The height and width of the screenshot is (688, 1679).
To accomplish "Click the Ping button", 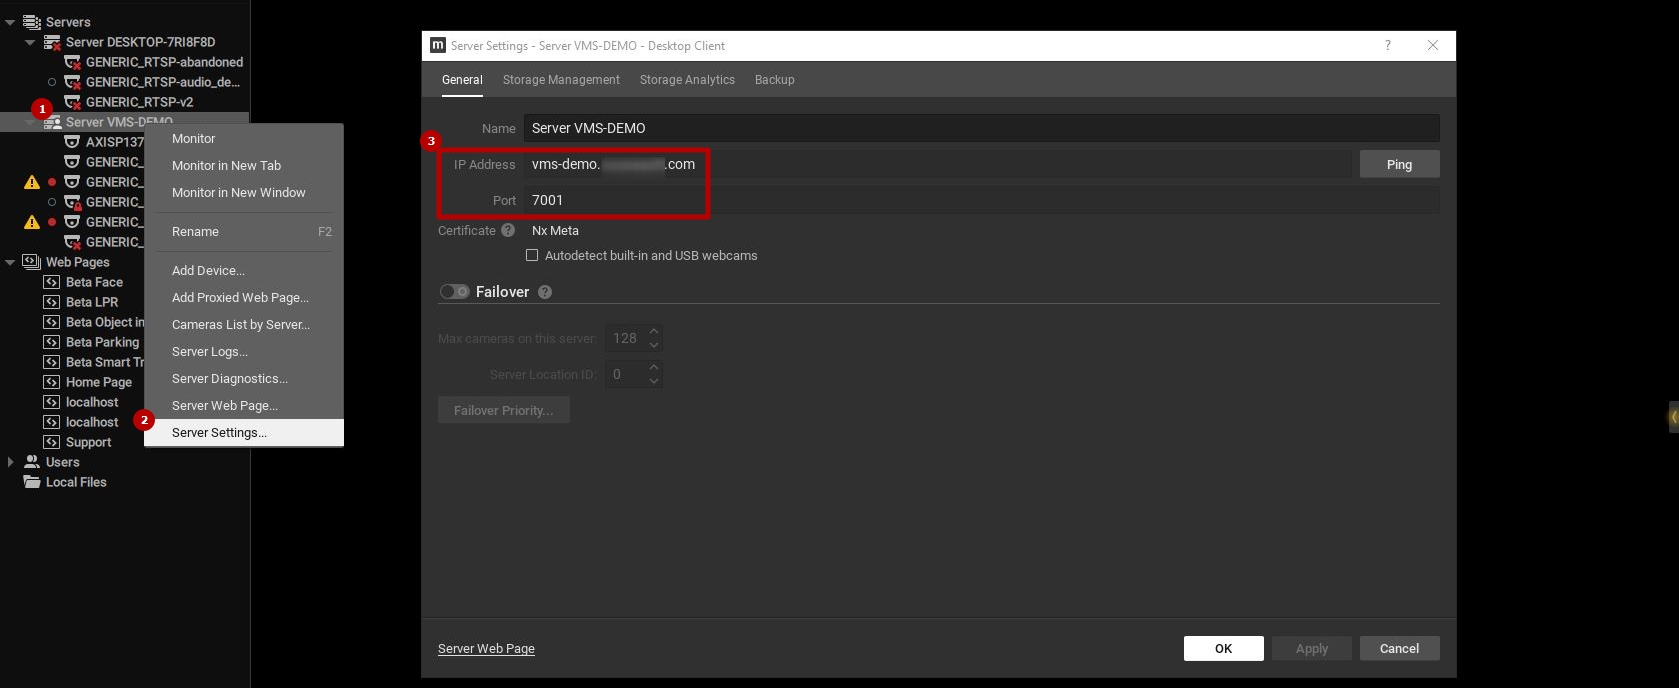I will pos(1399,164).
